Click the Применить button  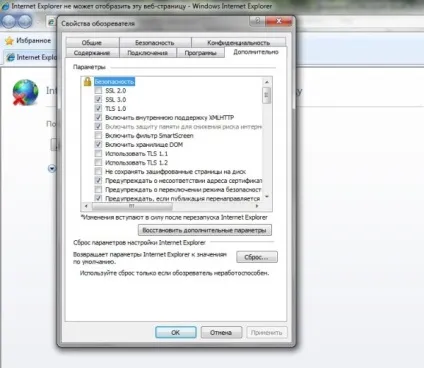pyautogui.click(x=266, y=332)
